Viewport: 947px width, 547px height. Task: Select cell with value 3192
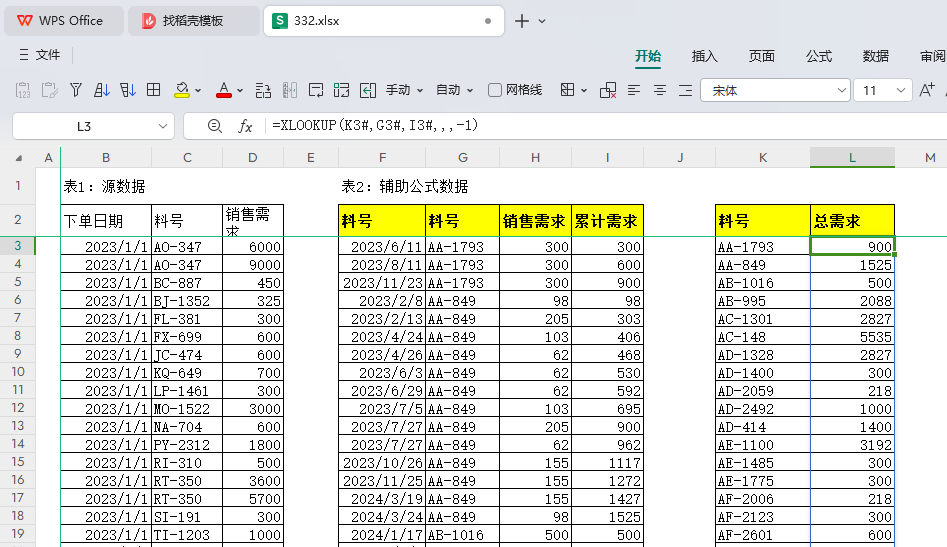point(852,445)
